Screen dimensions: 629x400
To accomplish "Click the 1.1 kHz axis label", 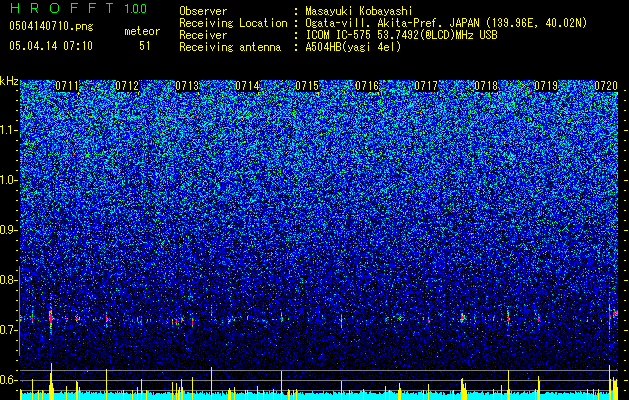I will 9,130.
